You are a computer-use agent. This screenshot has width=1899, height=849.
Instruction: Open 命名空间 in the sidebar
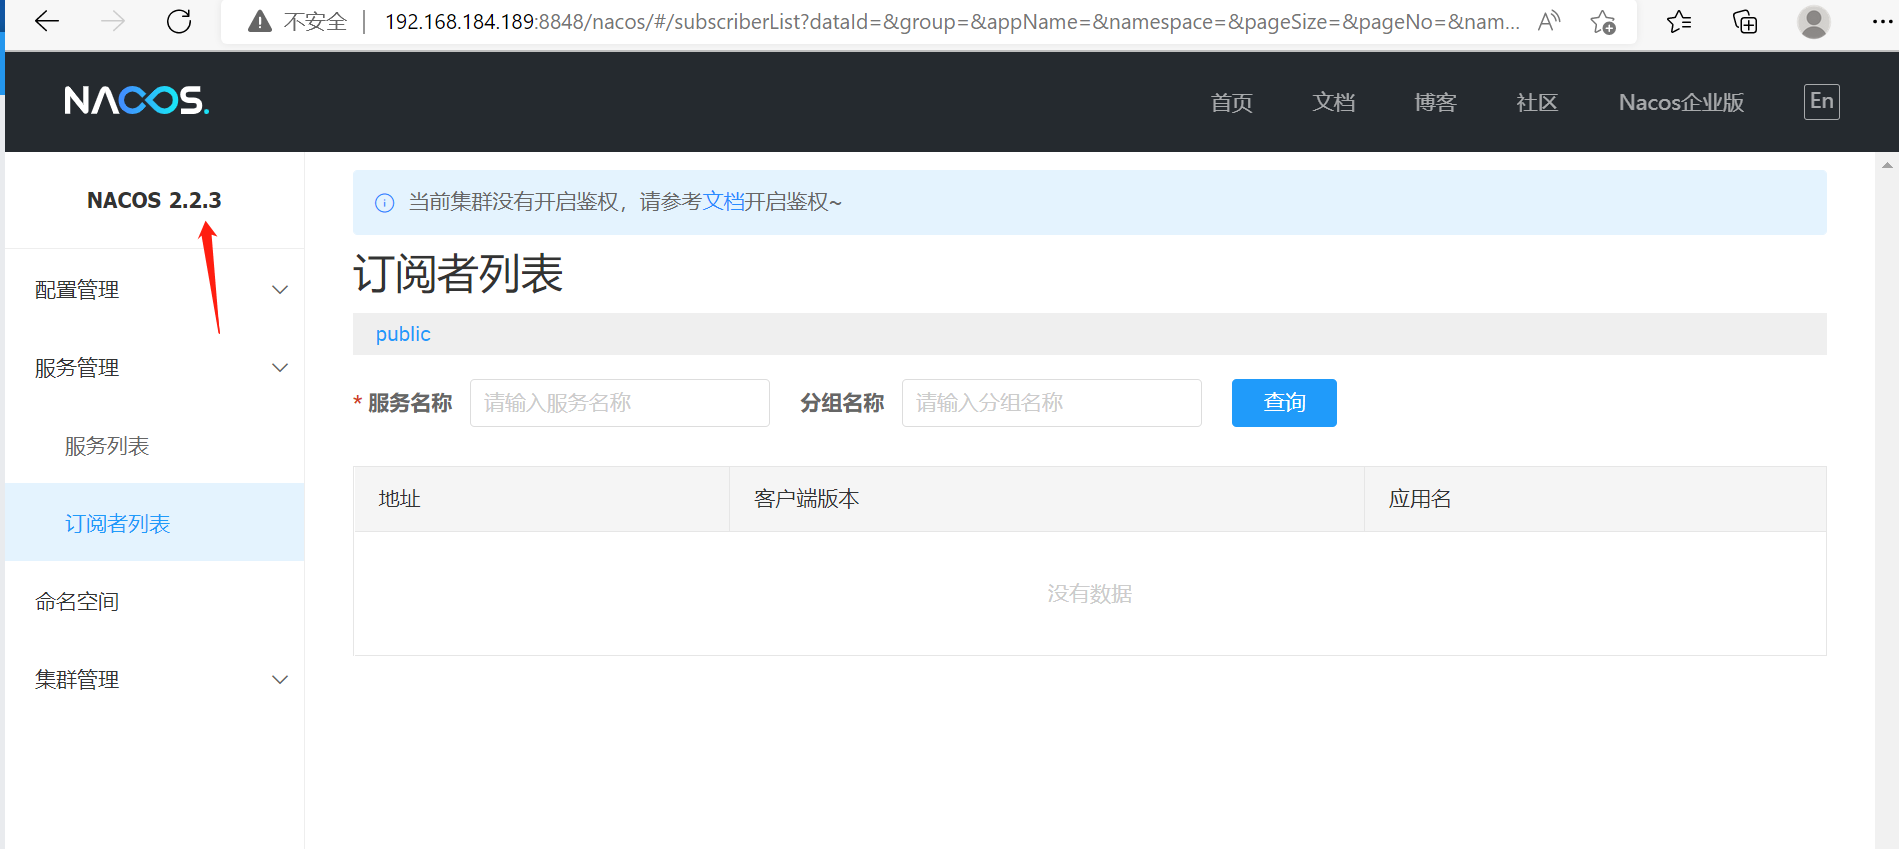click(x=155, y=602)
